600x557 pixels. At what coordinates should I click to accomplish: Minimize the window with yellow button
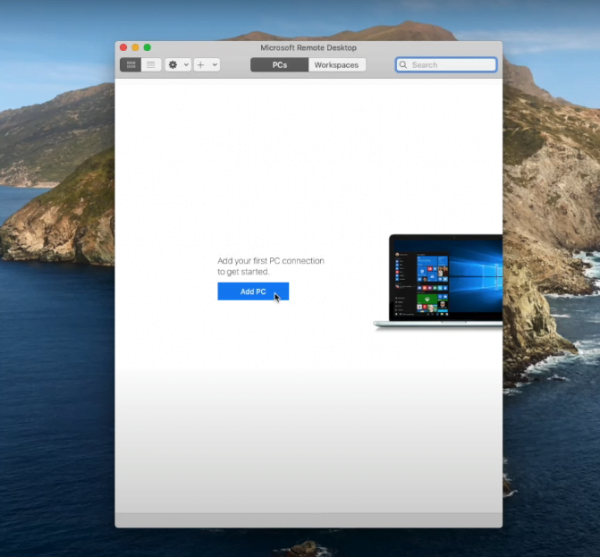(135, 47)
